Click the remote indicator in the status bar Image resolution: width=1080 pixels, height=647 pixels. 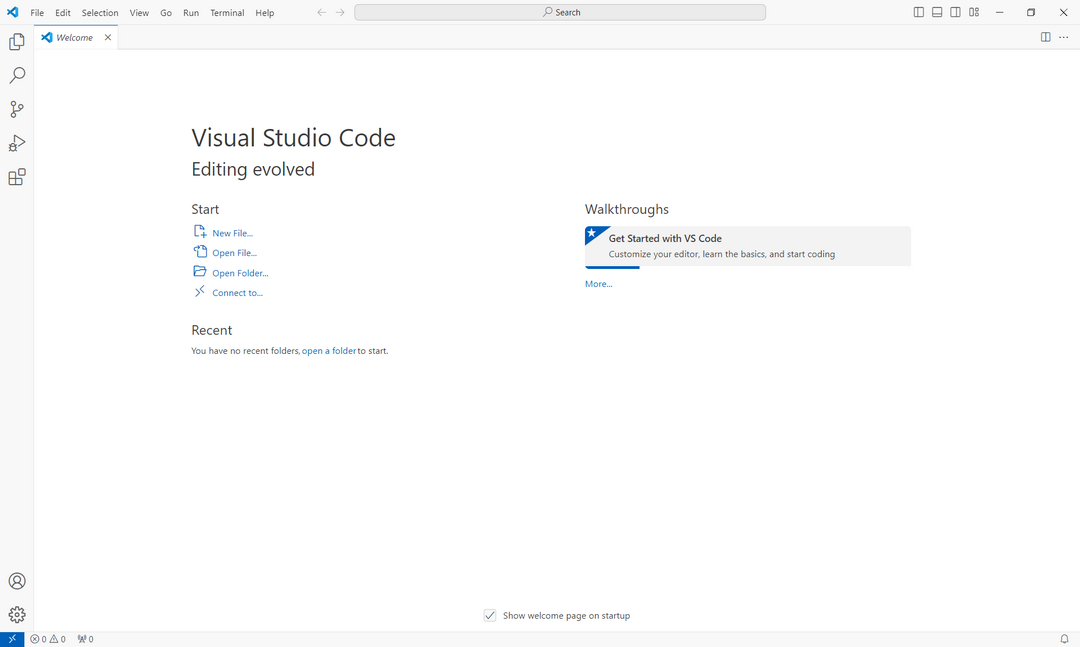tap(11, 638)
